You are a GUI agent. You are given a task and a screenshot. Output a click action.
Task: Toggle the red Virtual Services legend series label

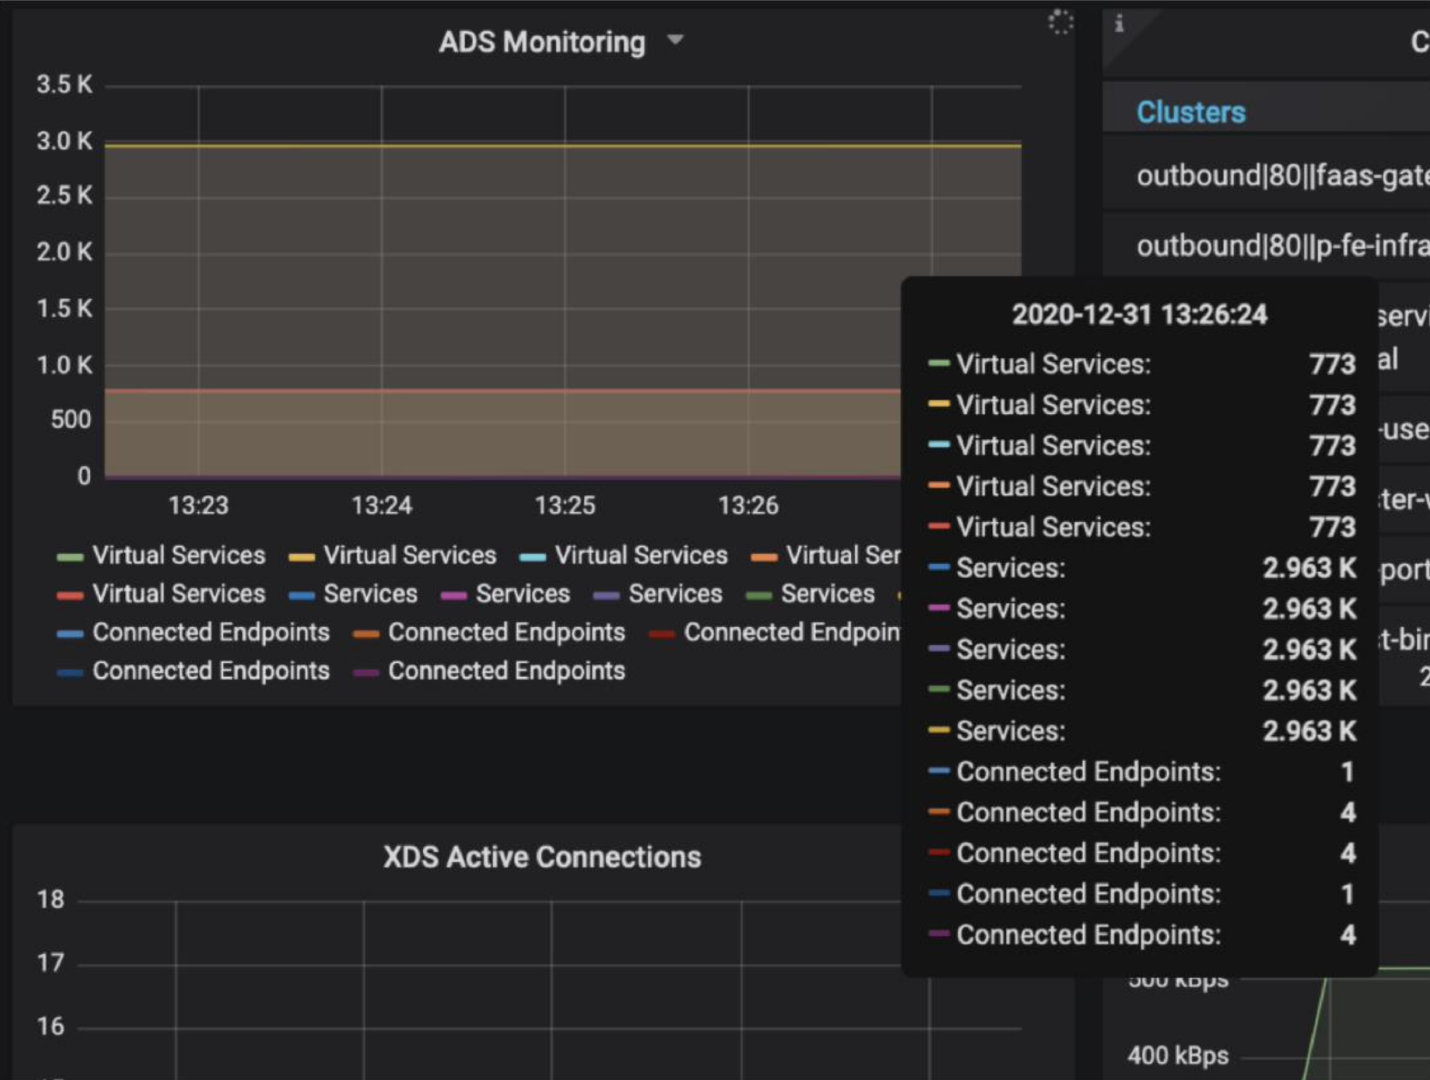click(179, 594)
